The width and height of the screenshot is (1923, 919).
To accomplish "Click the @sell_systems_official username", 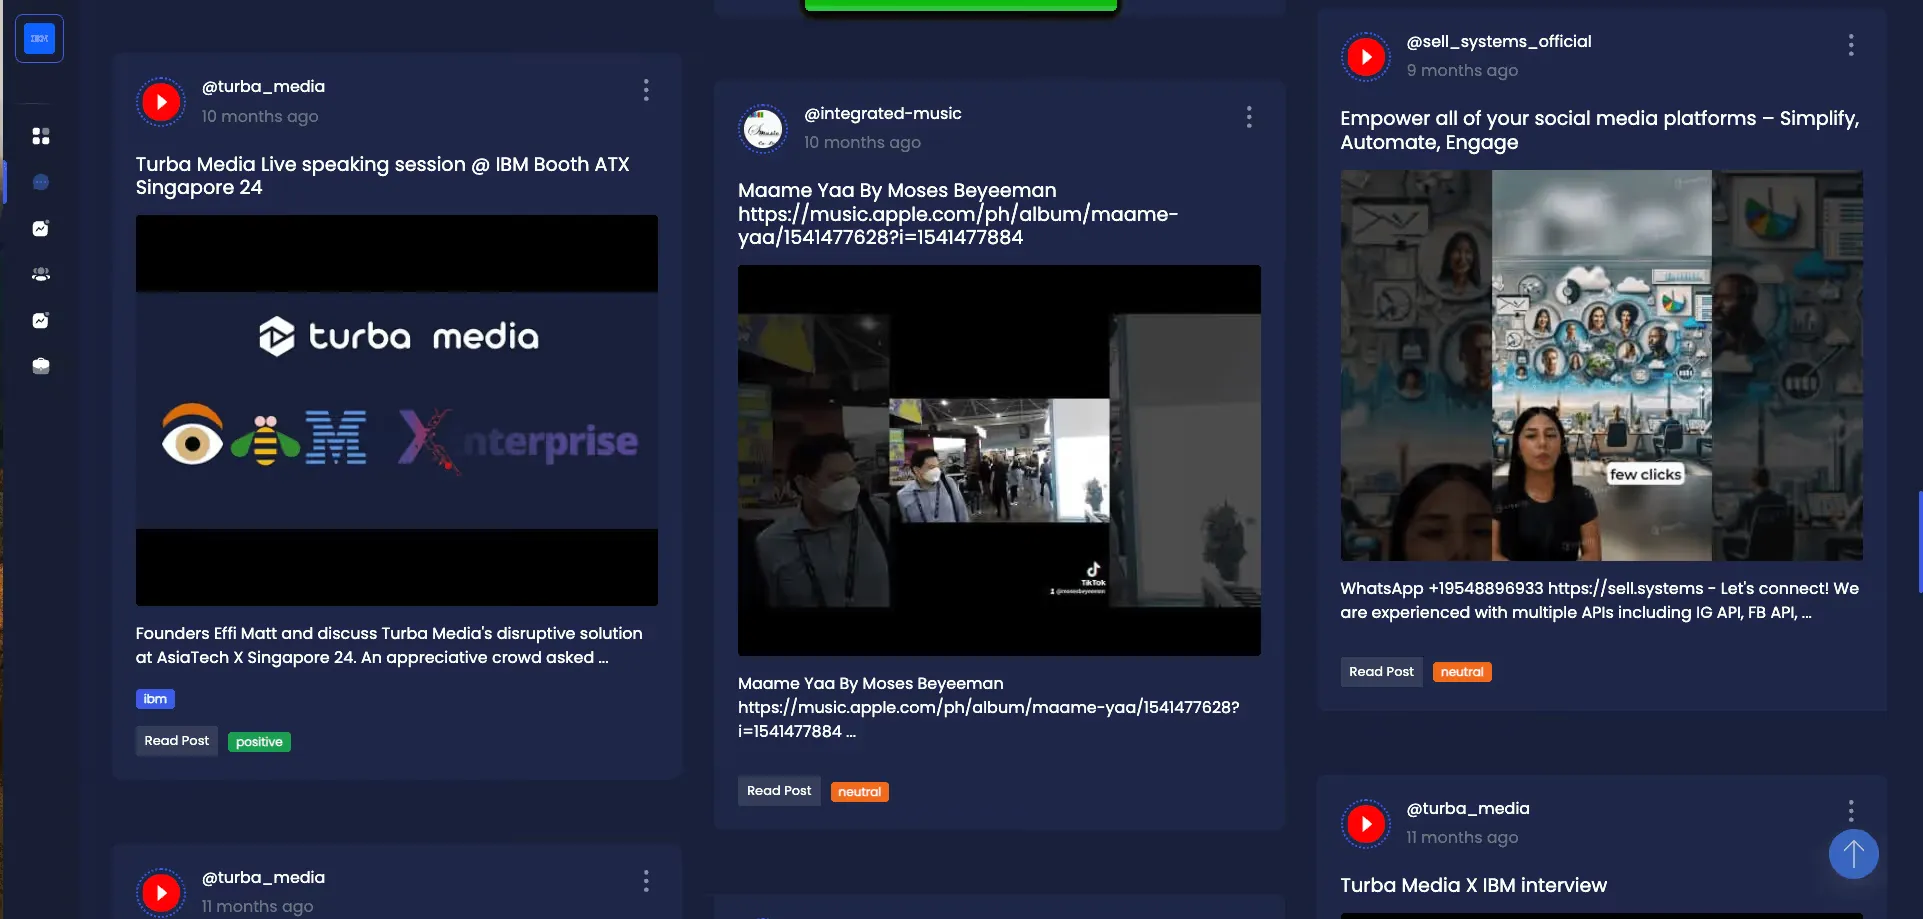I will tap(1499, 42).
